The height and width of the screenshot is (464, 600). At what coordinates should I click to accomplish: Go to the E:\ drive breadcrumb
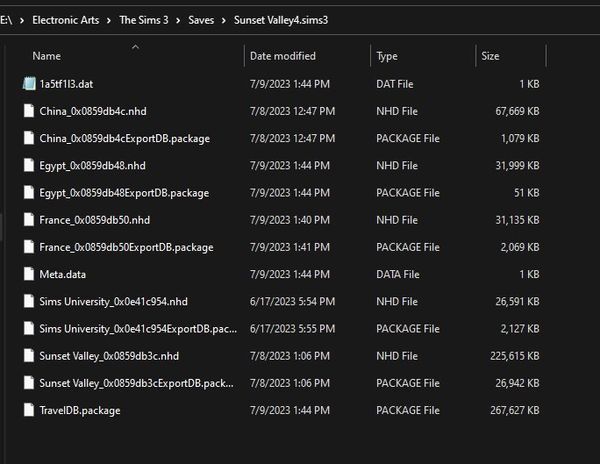(x=6, y=20)
